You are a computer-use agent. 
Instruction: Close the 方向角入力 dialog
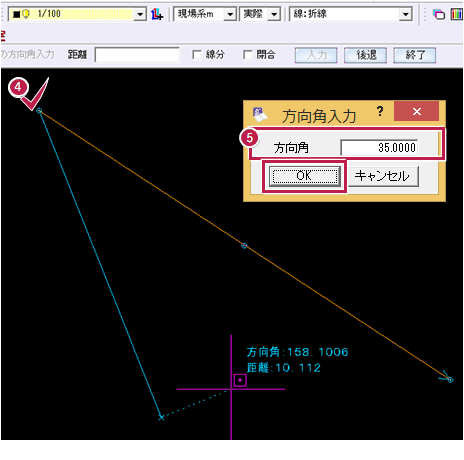tap(416, 111)
